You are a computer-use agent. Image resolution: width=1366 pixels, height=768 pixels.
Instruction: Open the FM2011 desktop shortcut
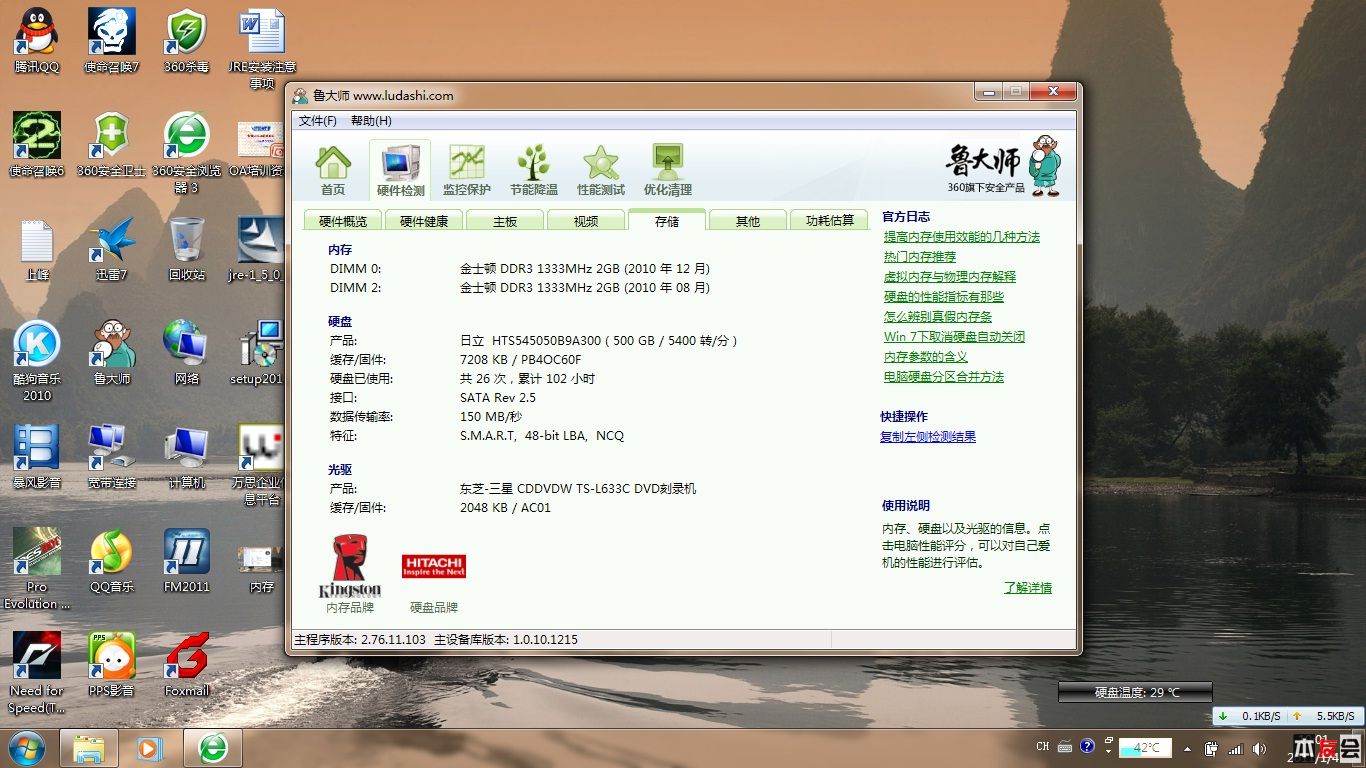187,560
